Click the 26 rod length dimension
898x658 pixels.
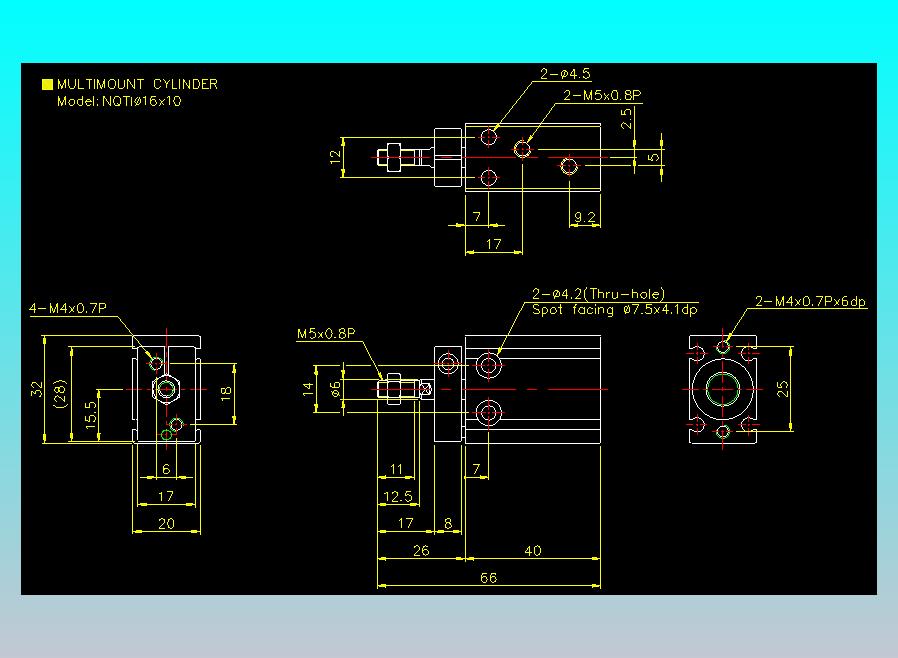coord(421,550)
